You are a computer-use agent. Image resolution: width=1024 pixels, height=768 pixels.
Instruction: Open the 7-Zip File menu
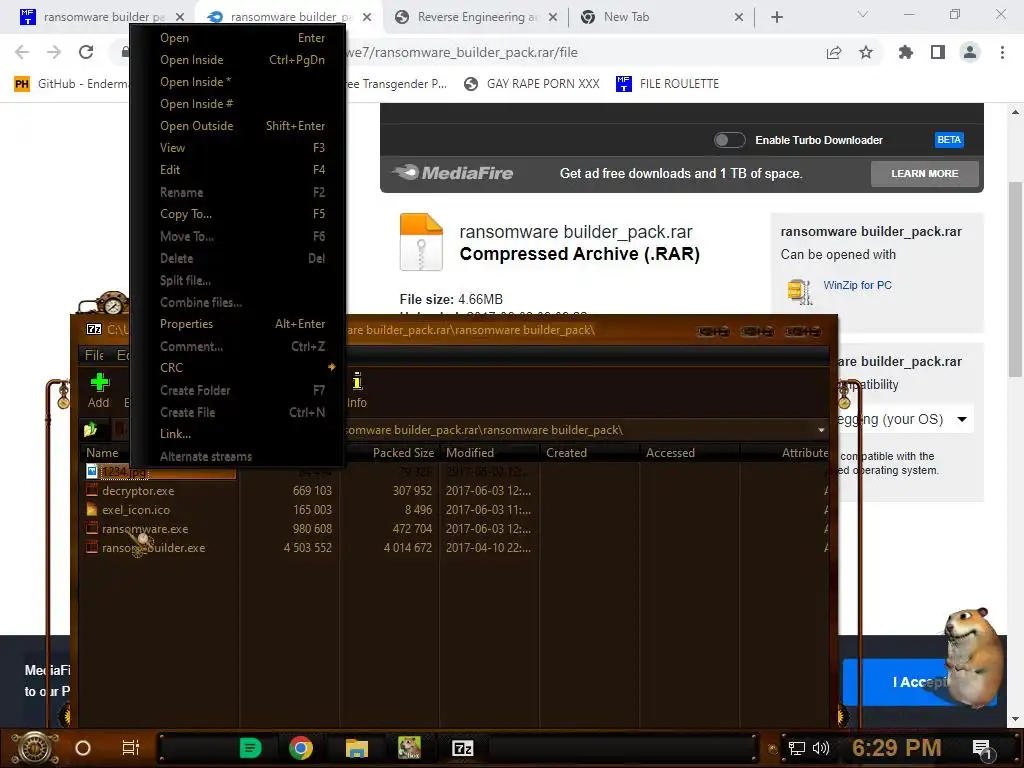(94, 355)
